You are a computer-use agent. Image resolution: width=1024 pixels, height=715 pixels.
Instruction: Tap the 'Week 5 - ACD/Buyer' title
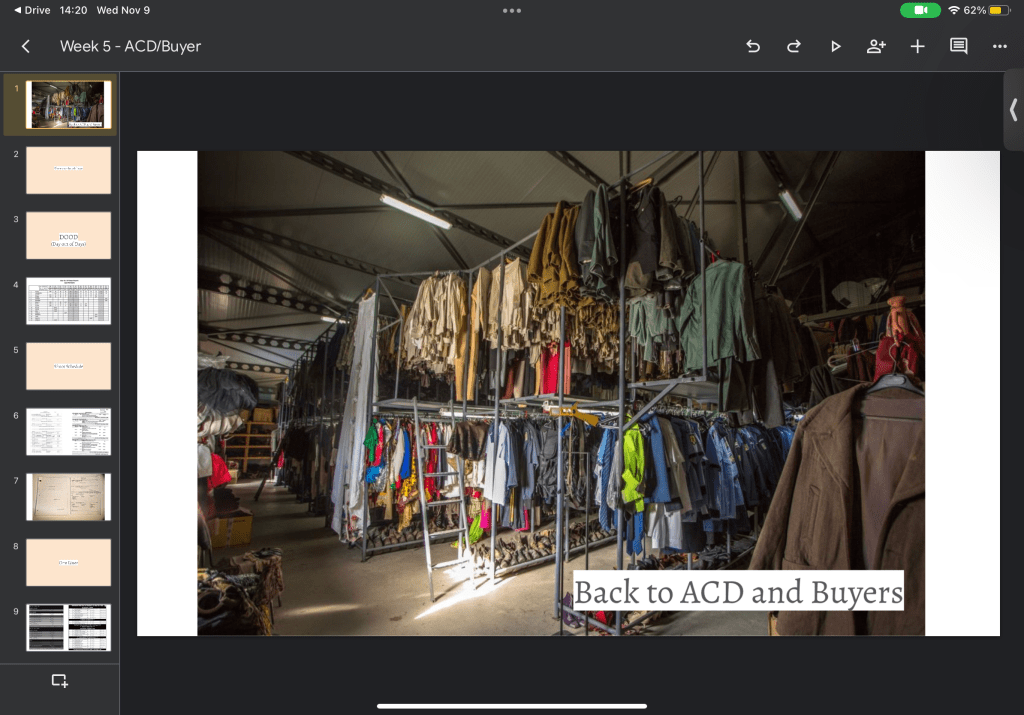(130, 46)
